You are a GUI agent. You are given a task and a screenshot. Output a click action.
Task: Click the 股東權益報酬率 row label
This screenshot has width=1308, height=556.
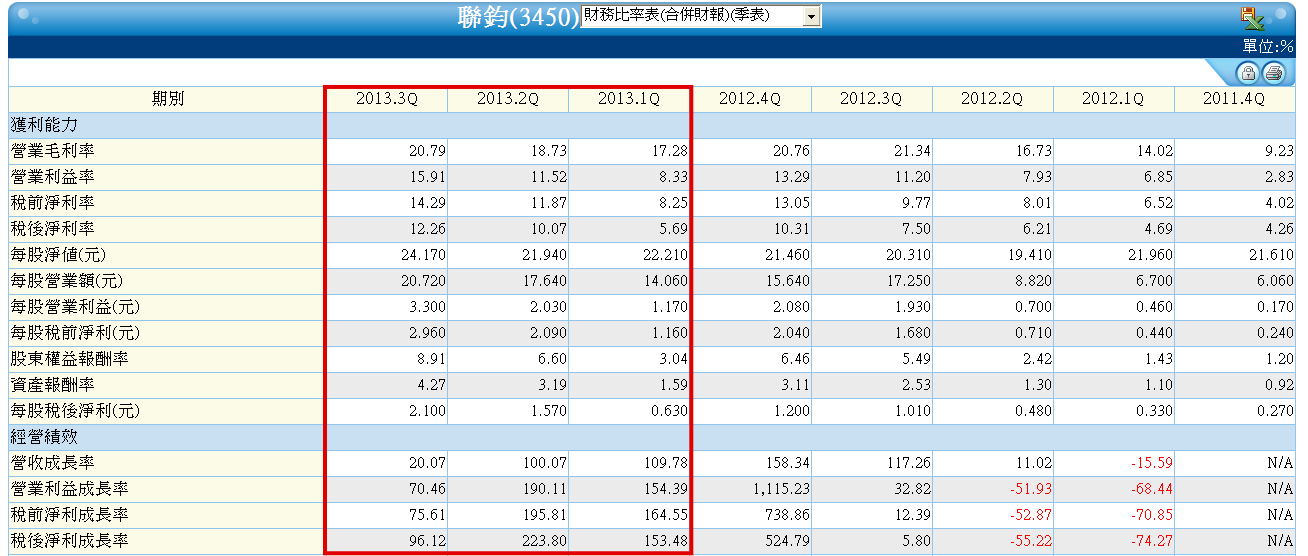(x=69, y=359)
